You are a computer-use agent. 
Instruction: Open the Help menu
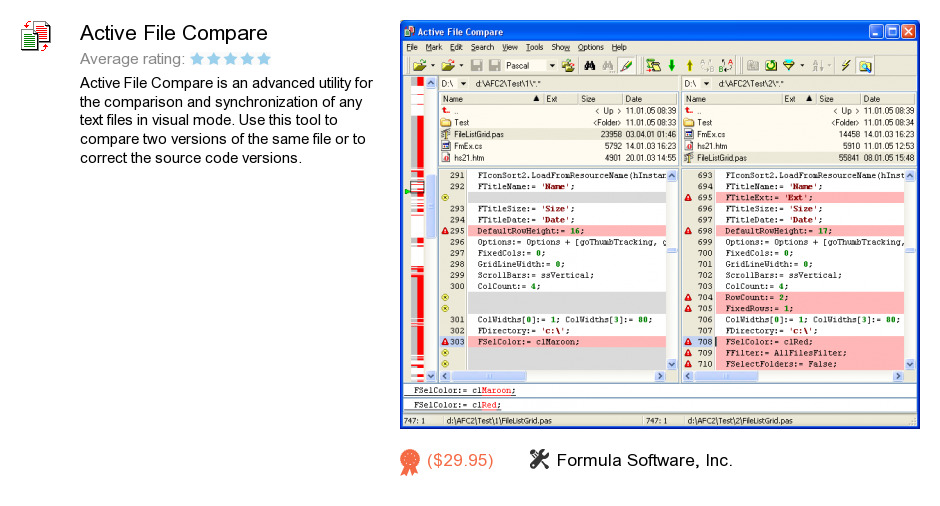point(619,47)
